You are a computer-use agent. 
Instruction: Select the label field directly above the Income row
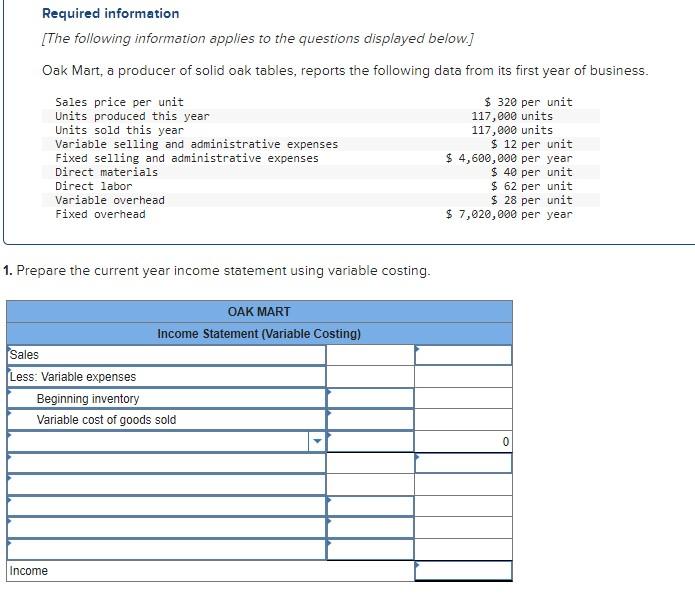pos(167,549)
